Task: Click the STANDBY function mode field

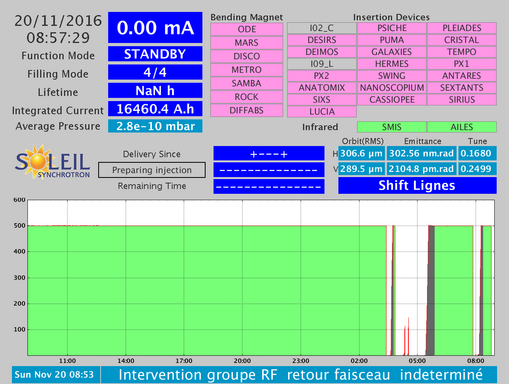Action: coord(155,54)
